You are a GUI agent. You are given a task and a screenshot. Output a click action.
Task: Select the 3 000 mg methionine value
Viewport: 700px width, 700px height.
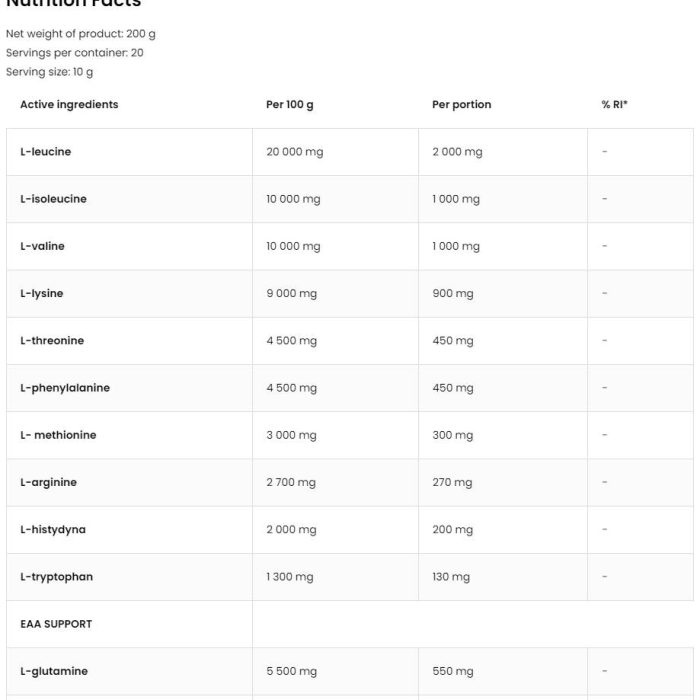tap(291, 435)
